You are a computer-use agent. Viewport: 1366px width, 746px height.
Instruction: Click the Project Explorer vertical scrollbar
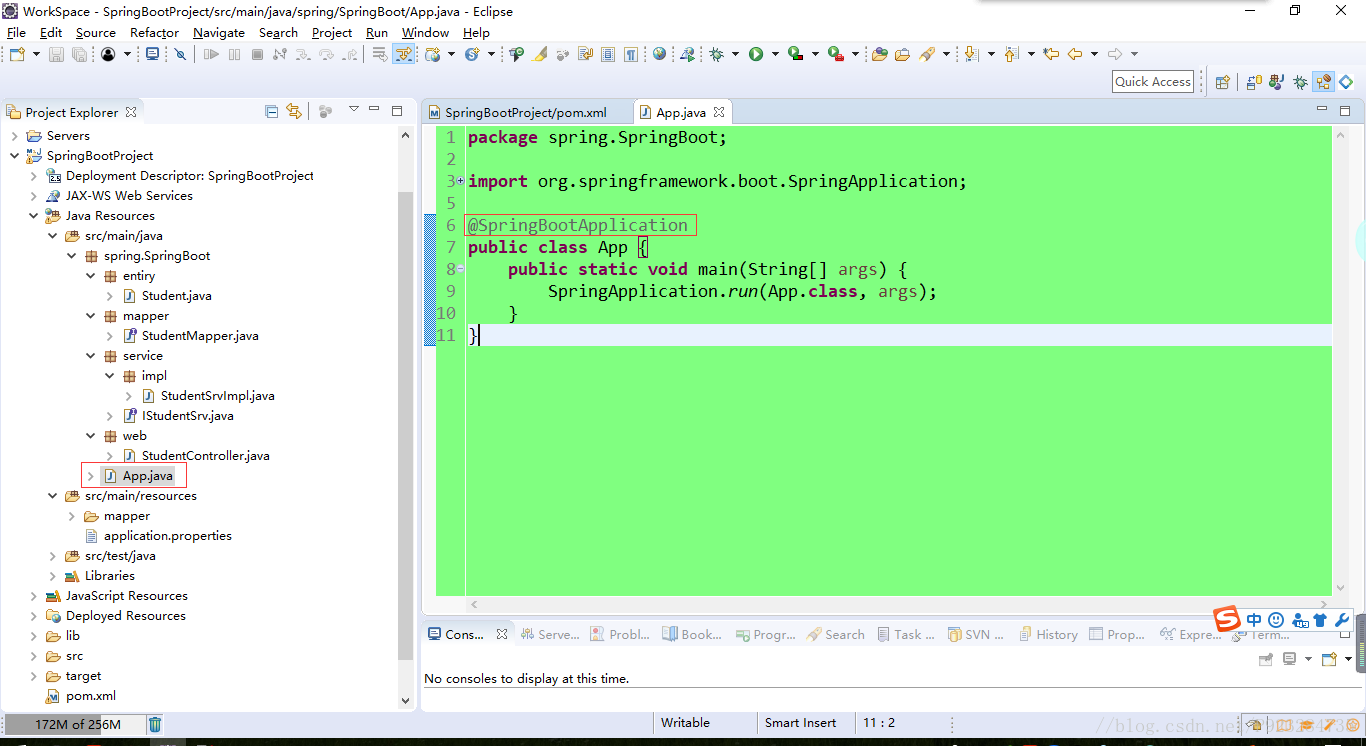click(405, 425)
